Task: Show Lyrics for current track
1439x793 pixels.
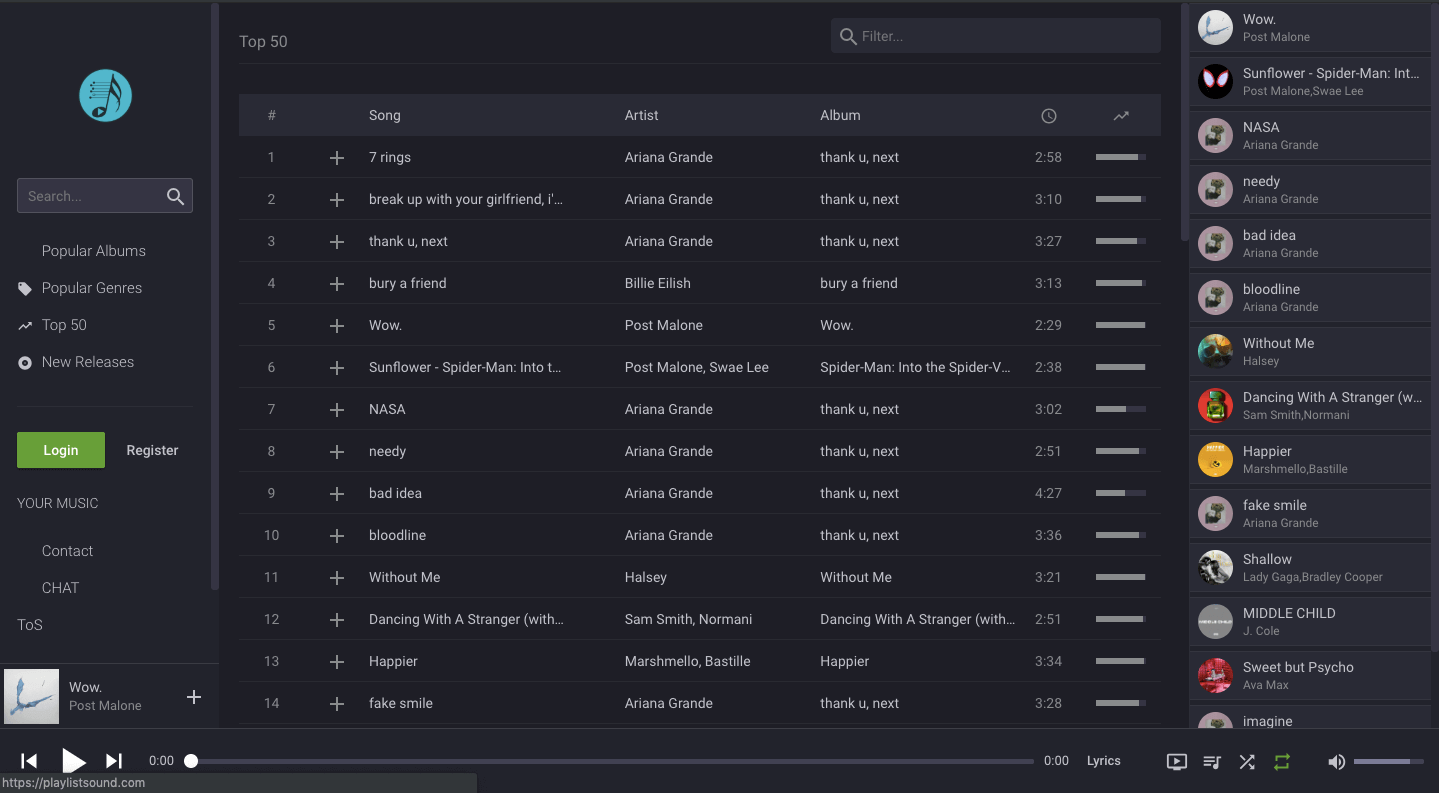Action: pos(1104,761)
